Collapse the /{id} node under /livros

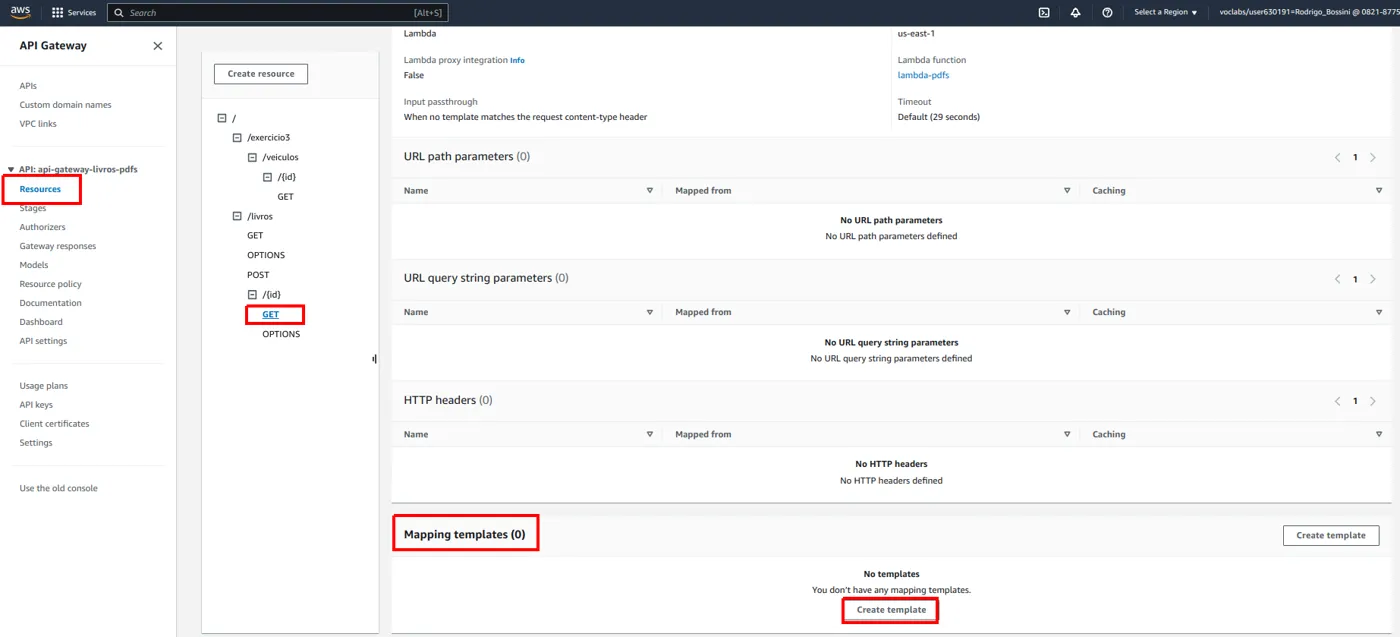252,295
